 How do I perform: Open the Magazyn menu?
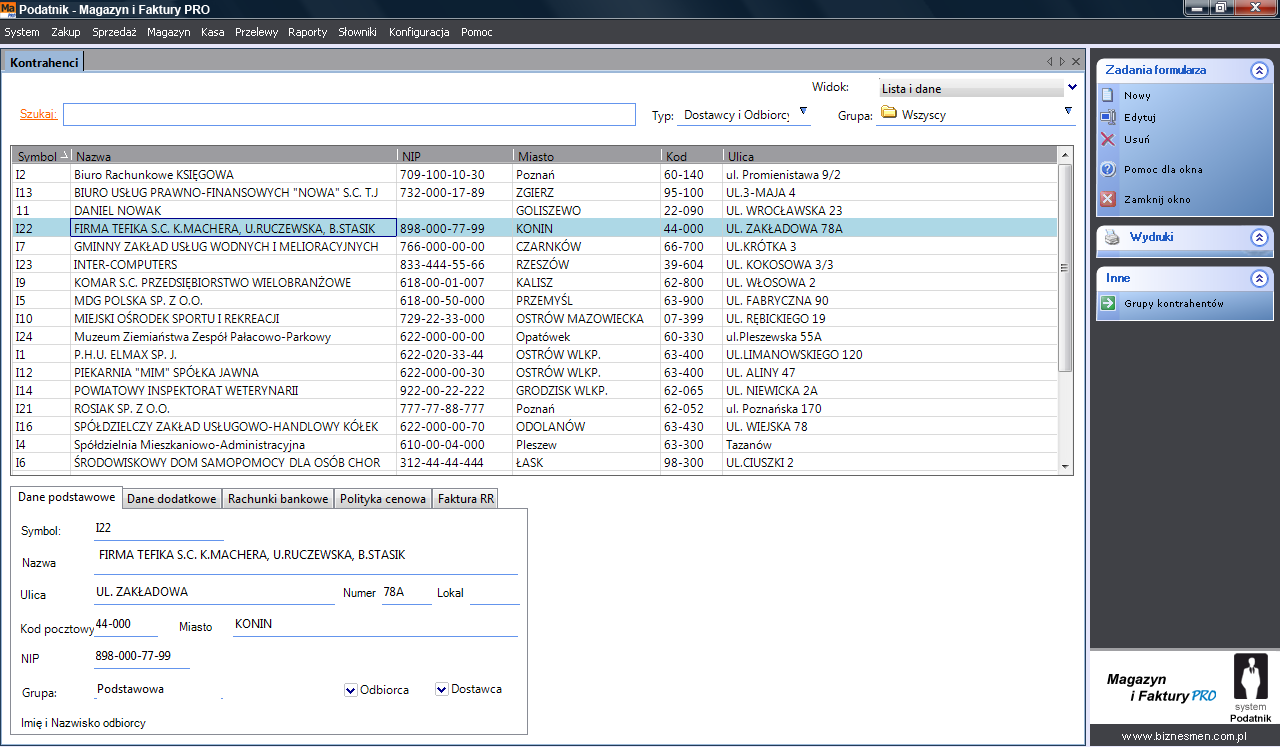tap(168, 32)
